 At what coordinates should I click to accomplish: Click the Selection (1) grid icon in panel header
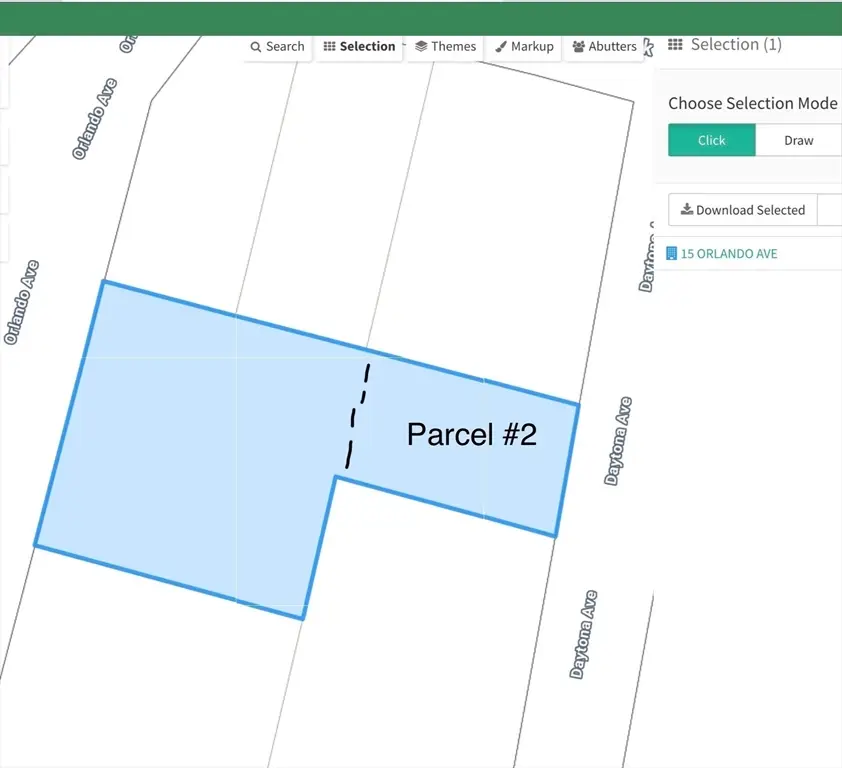click(x=675, y=44)
